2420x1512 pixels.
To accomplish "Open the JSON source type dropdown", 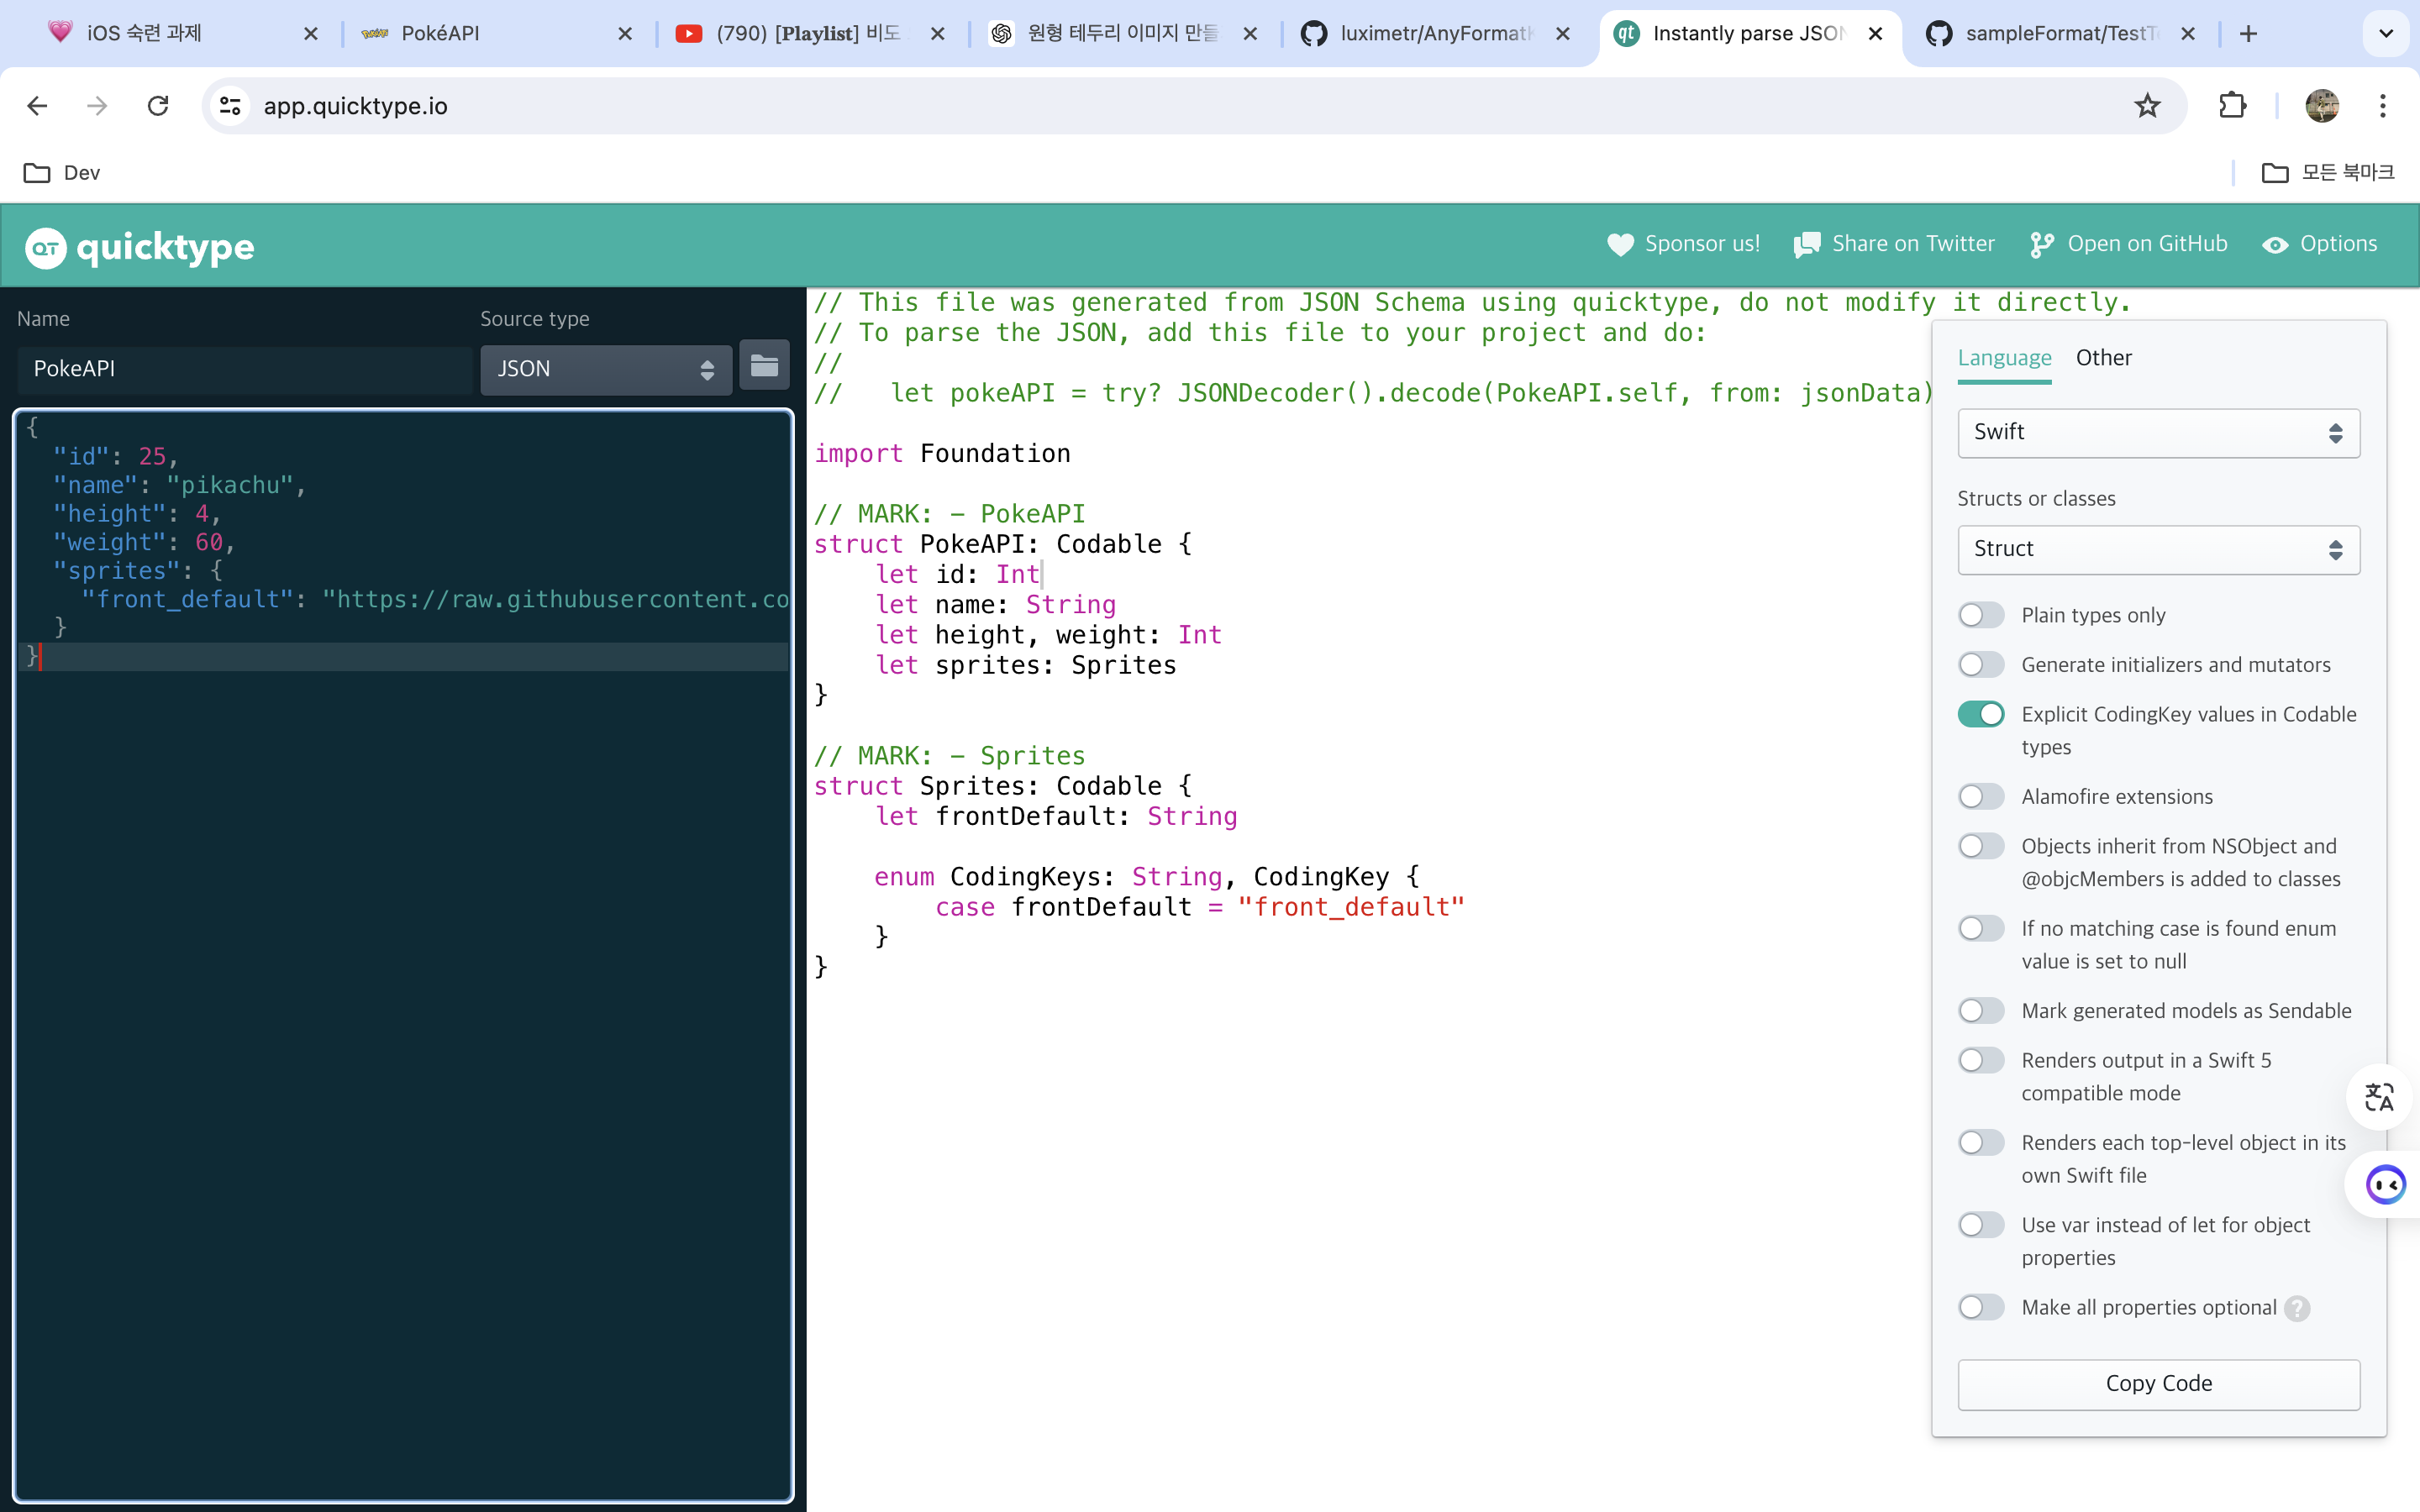I will (x=605, y=369).
